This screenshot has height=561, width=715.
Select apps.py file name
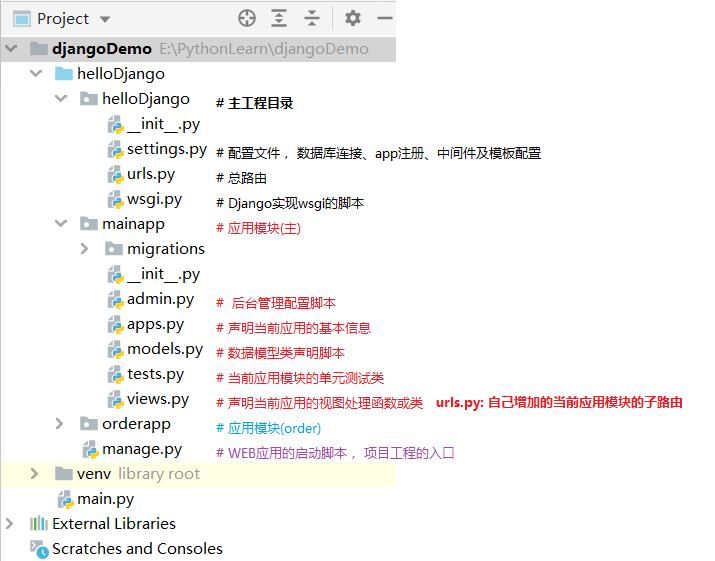click(155, 325)
